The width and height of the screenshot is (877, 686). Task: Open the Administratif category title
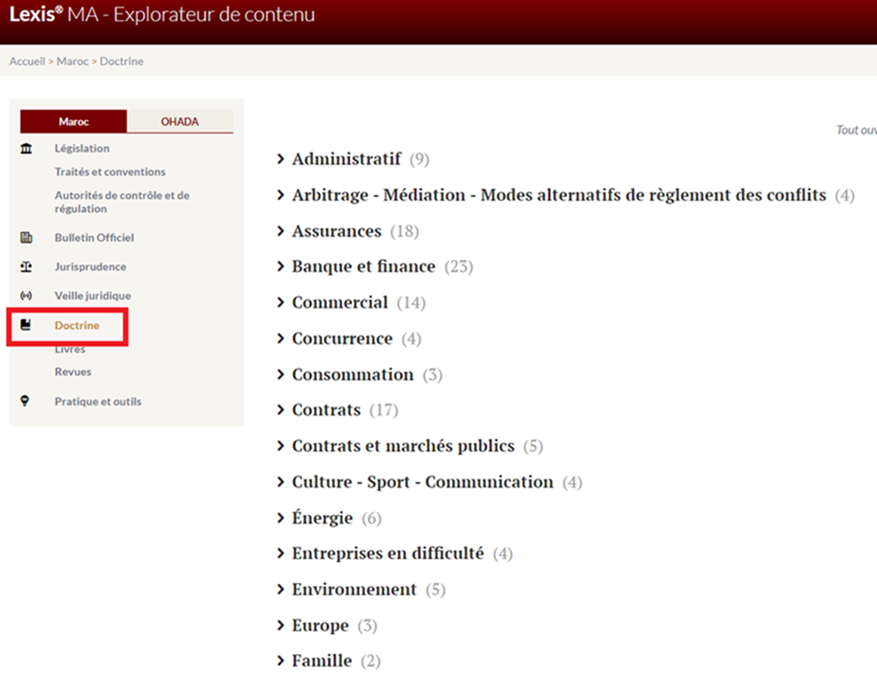point(347,159)
